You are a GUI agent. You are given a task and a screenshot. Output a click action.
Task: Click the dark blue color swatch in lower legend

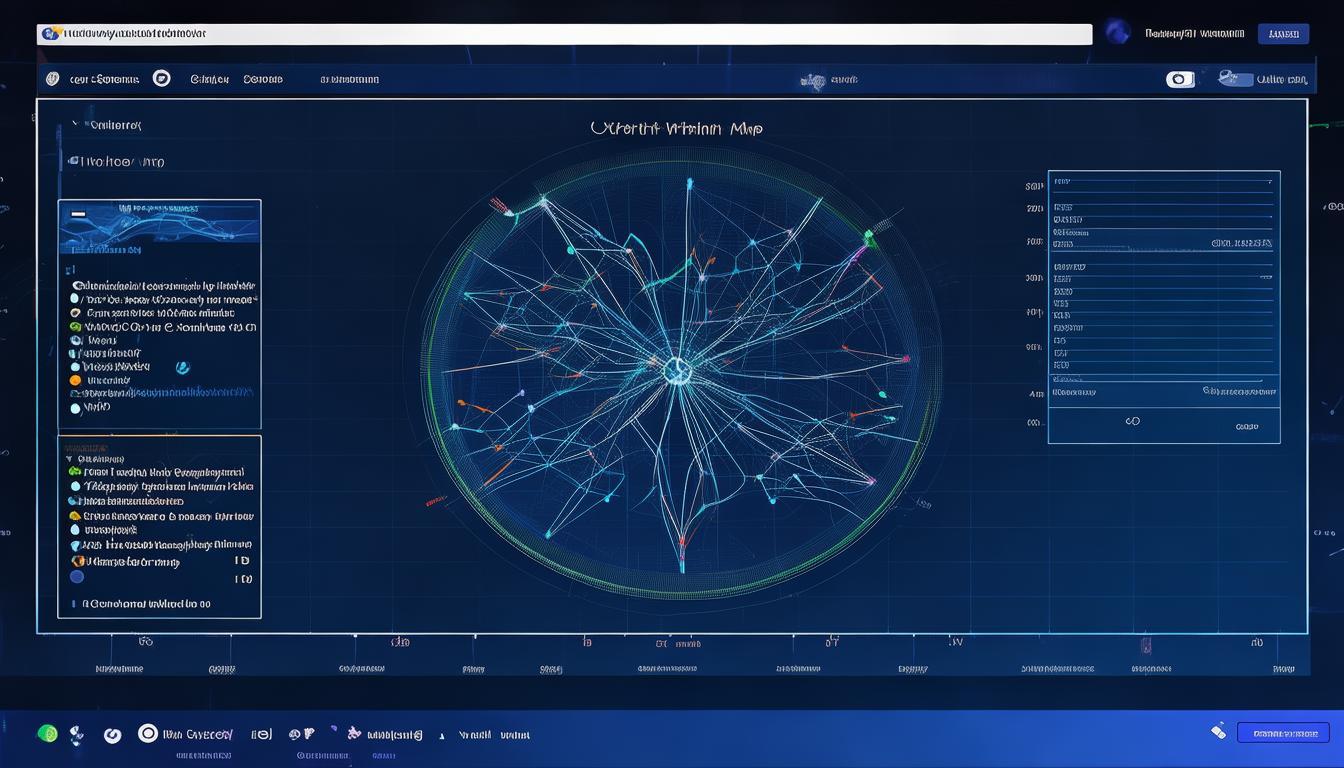tap(77, 577)
